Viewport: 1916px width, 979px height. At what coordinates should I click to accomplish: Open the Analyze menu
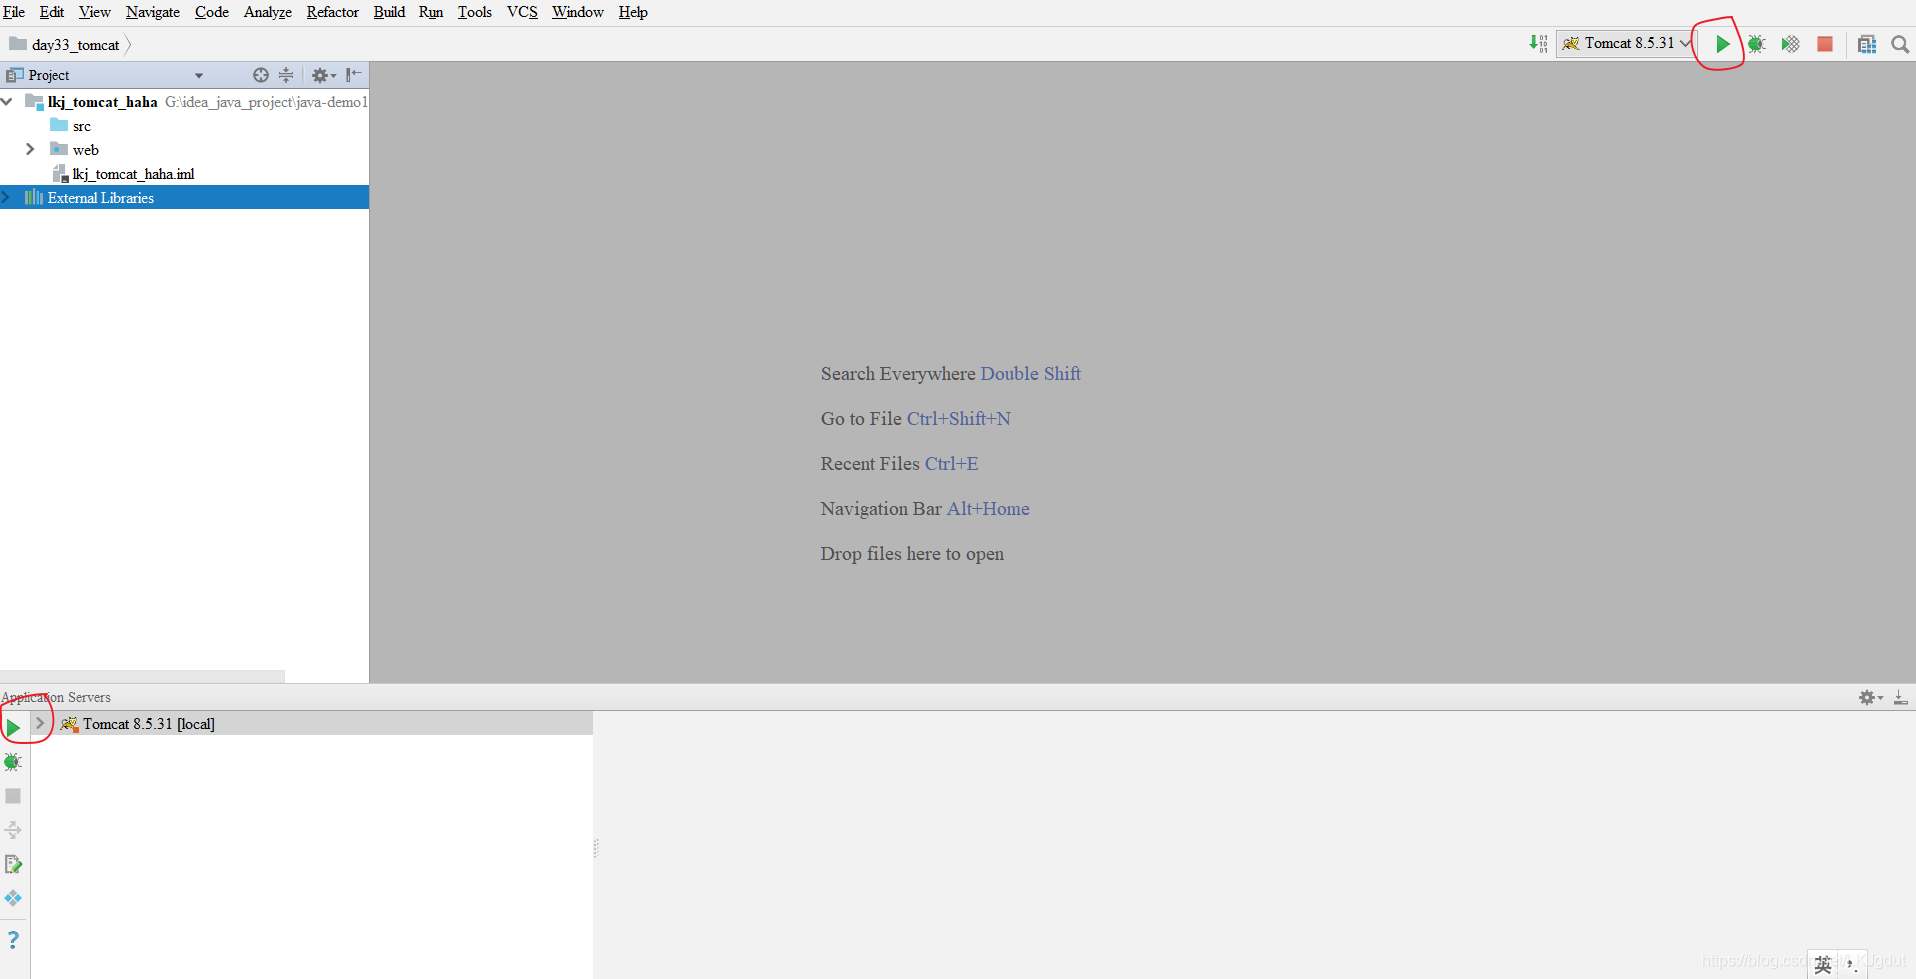click(x=268, y=12)
